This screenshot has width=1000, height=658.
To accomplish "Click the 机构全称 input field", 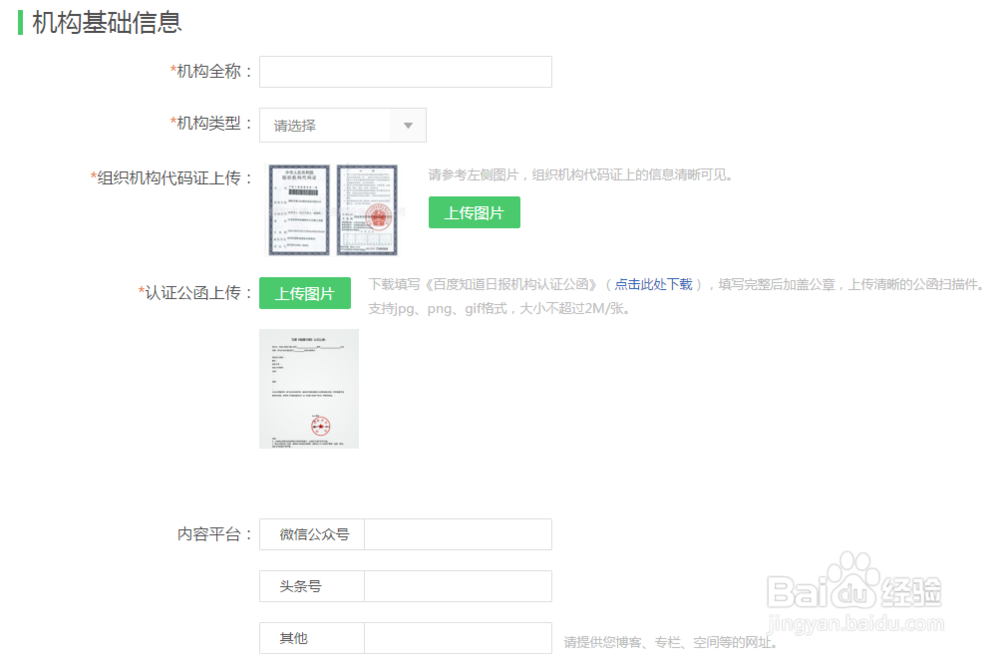I will click(x=405, y=71).
